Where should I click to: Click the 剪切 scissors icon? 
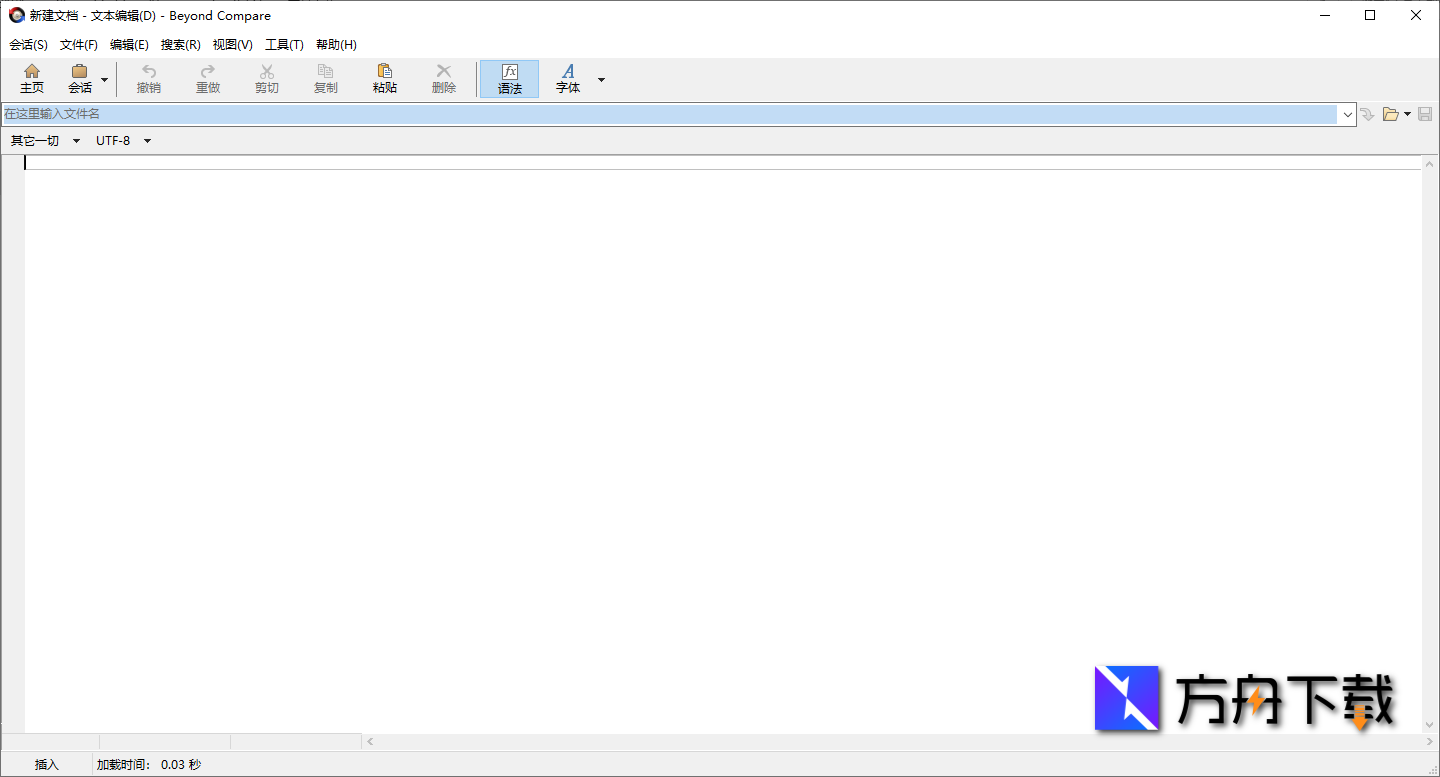point(267,72)
